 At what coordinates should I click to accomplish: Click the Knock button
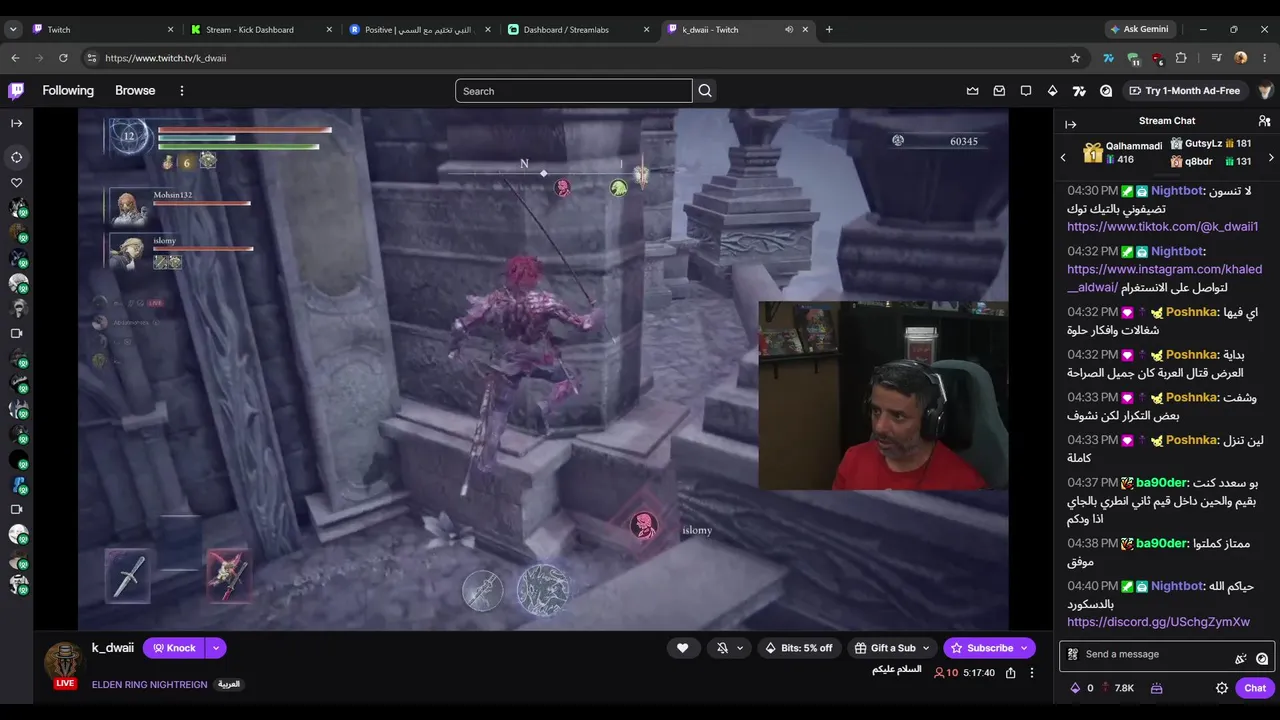174,648
